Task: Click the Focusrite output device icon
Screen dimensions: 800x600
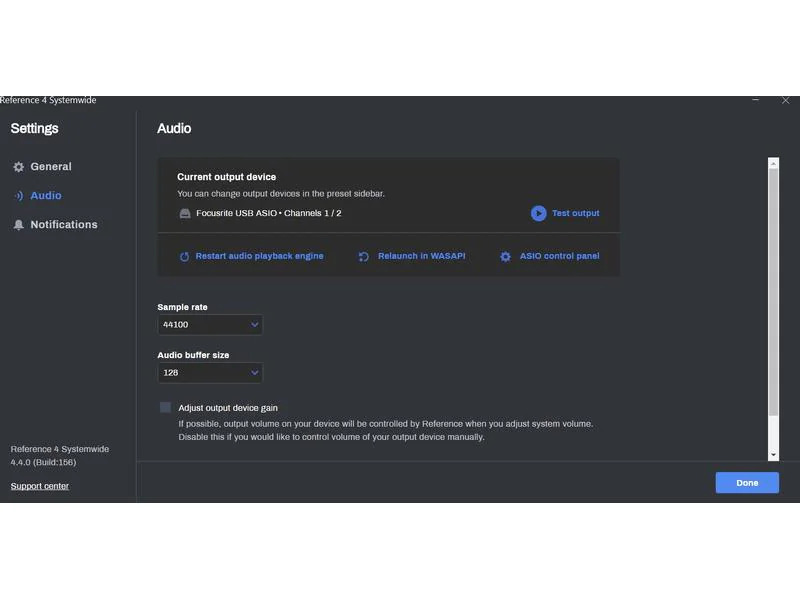Action: click(x=185, y=213)
